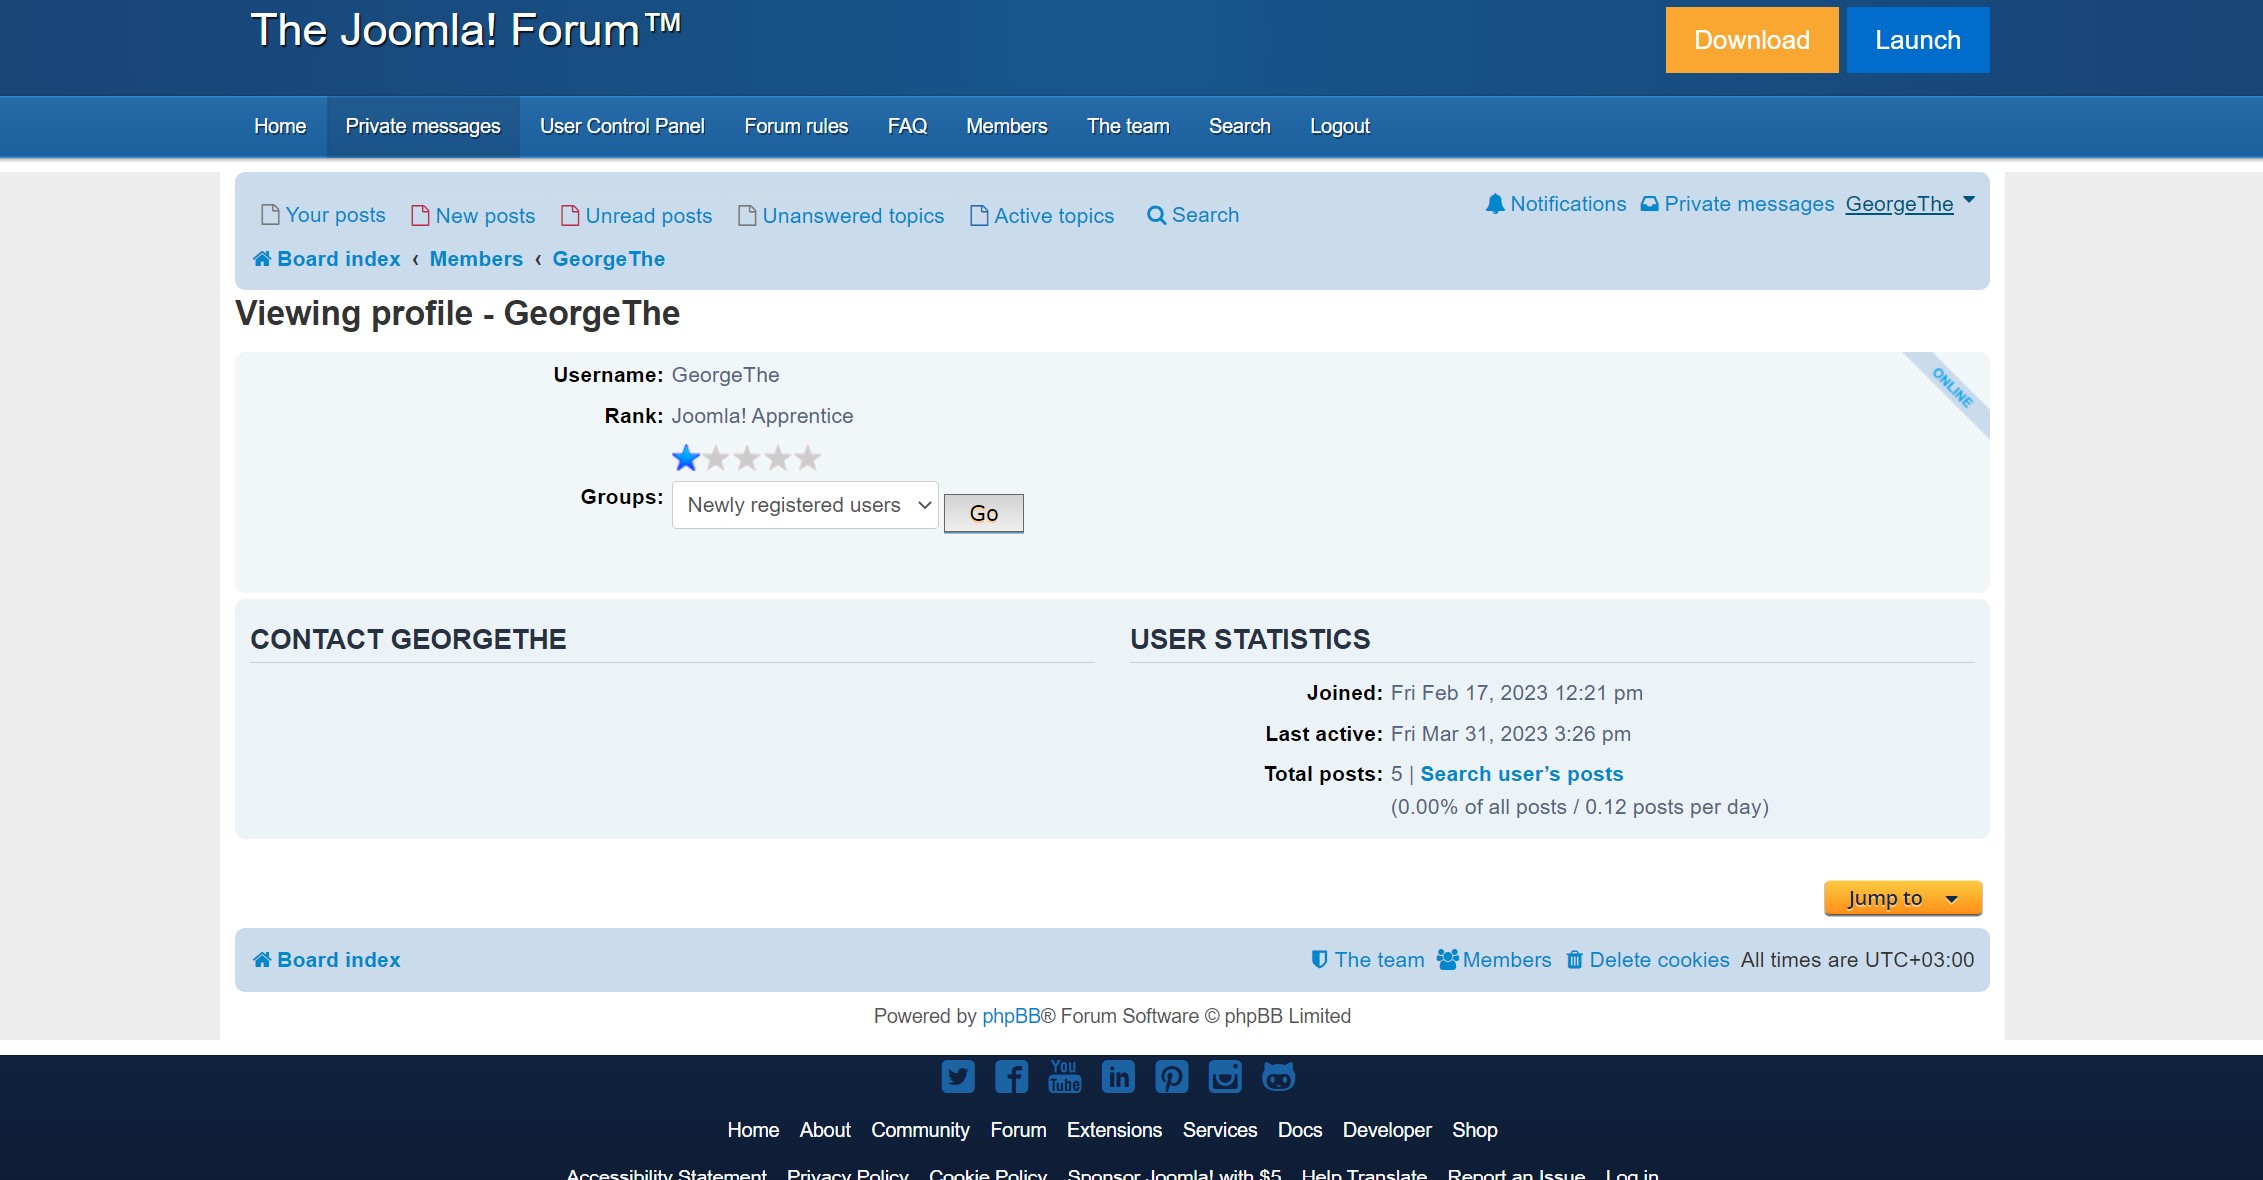This screenshot has width=2263, height=1180.
Task: Open Search in the top navigation bar
Action: coord(1240,126)
